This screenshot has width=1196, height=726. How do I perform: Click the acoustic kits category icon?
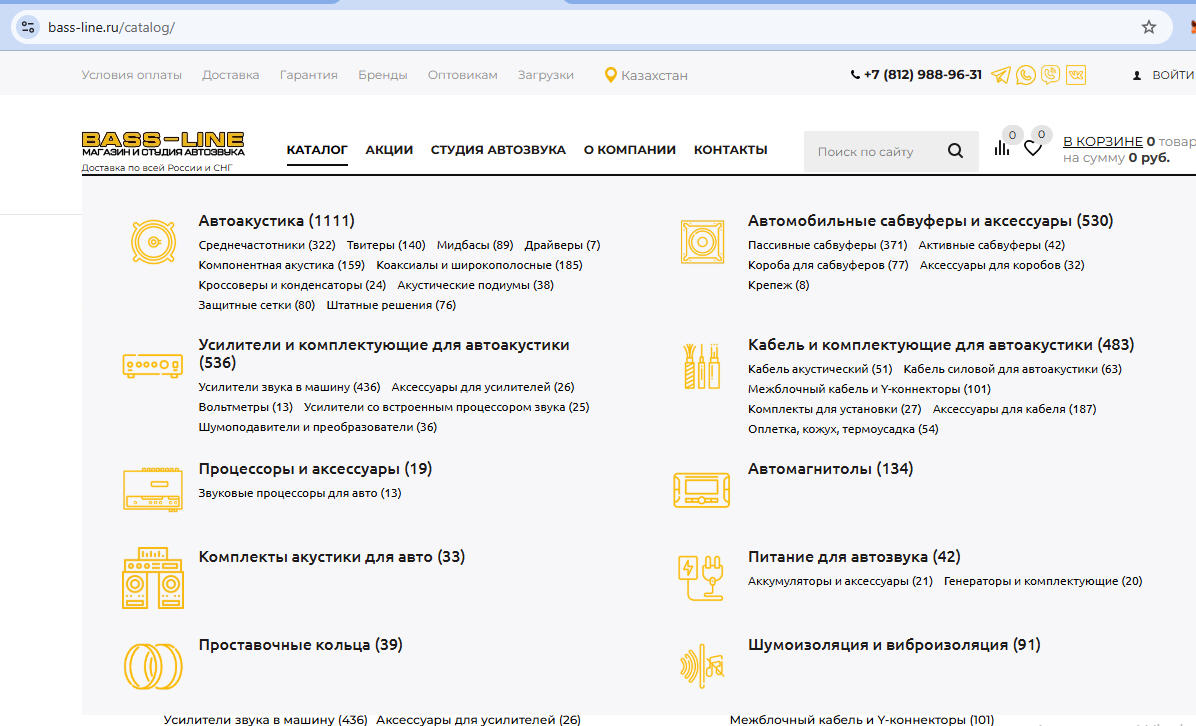(x=153, y=577)
